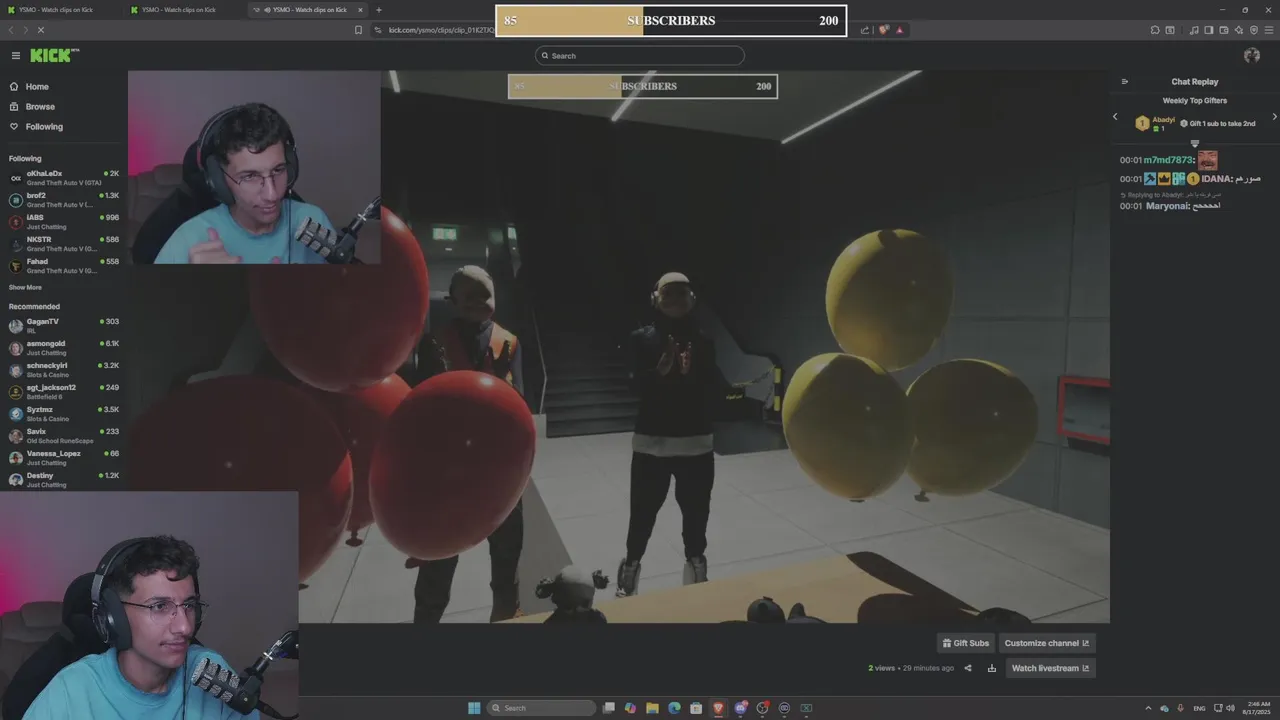Download the clip via download icon
The height and width of the screenshot is (720, 1280).
click(992, 668)
